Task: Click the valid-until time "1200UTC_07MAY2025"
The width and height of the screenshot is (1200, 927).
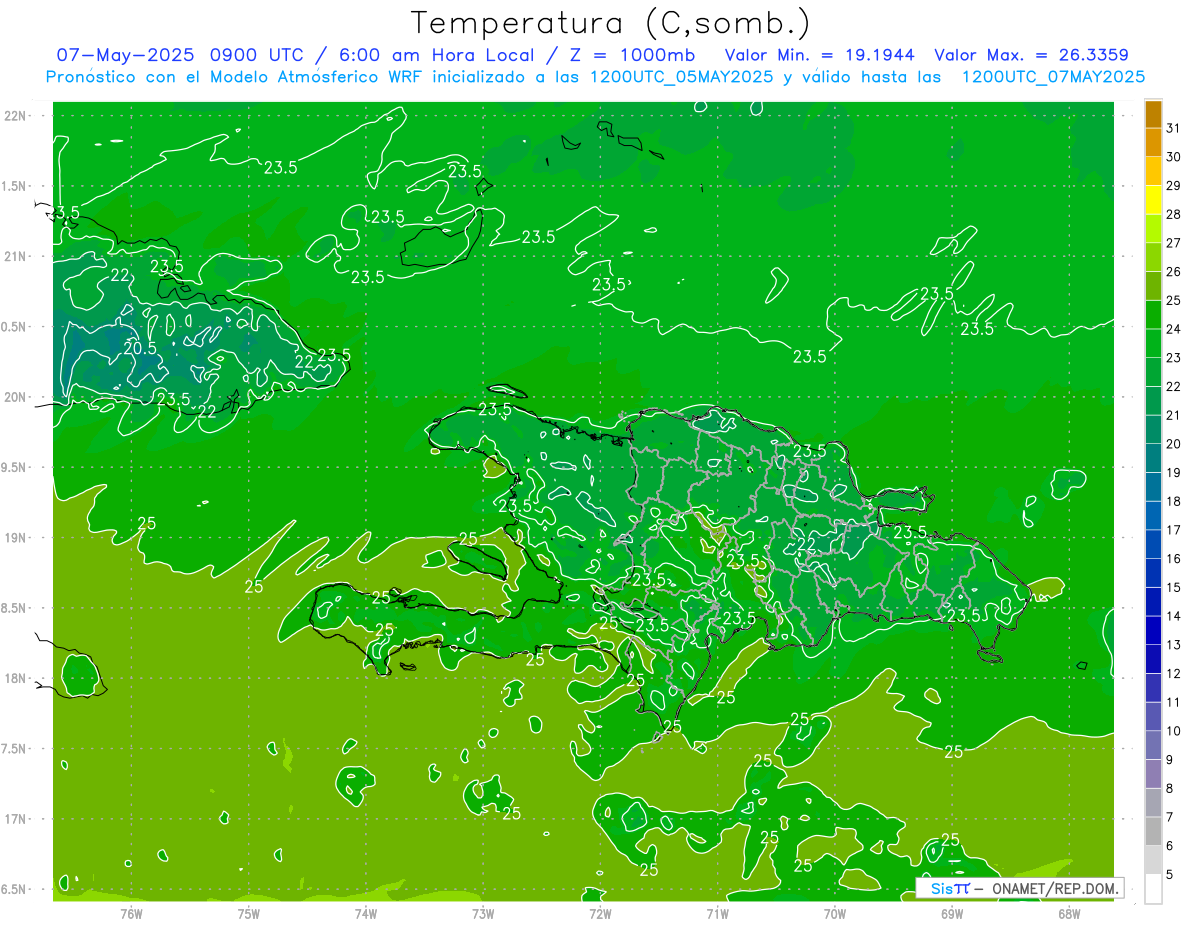Action: click(x=1053, y=76)
